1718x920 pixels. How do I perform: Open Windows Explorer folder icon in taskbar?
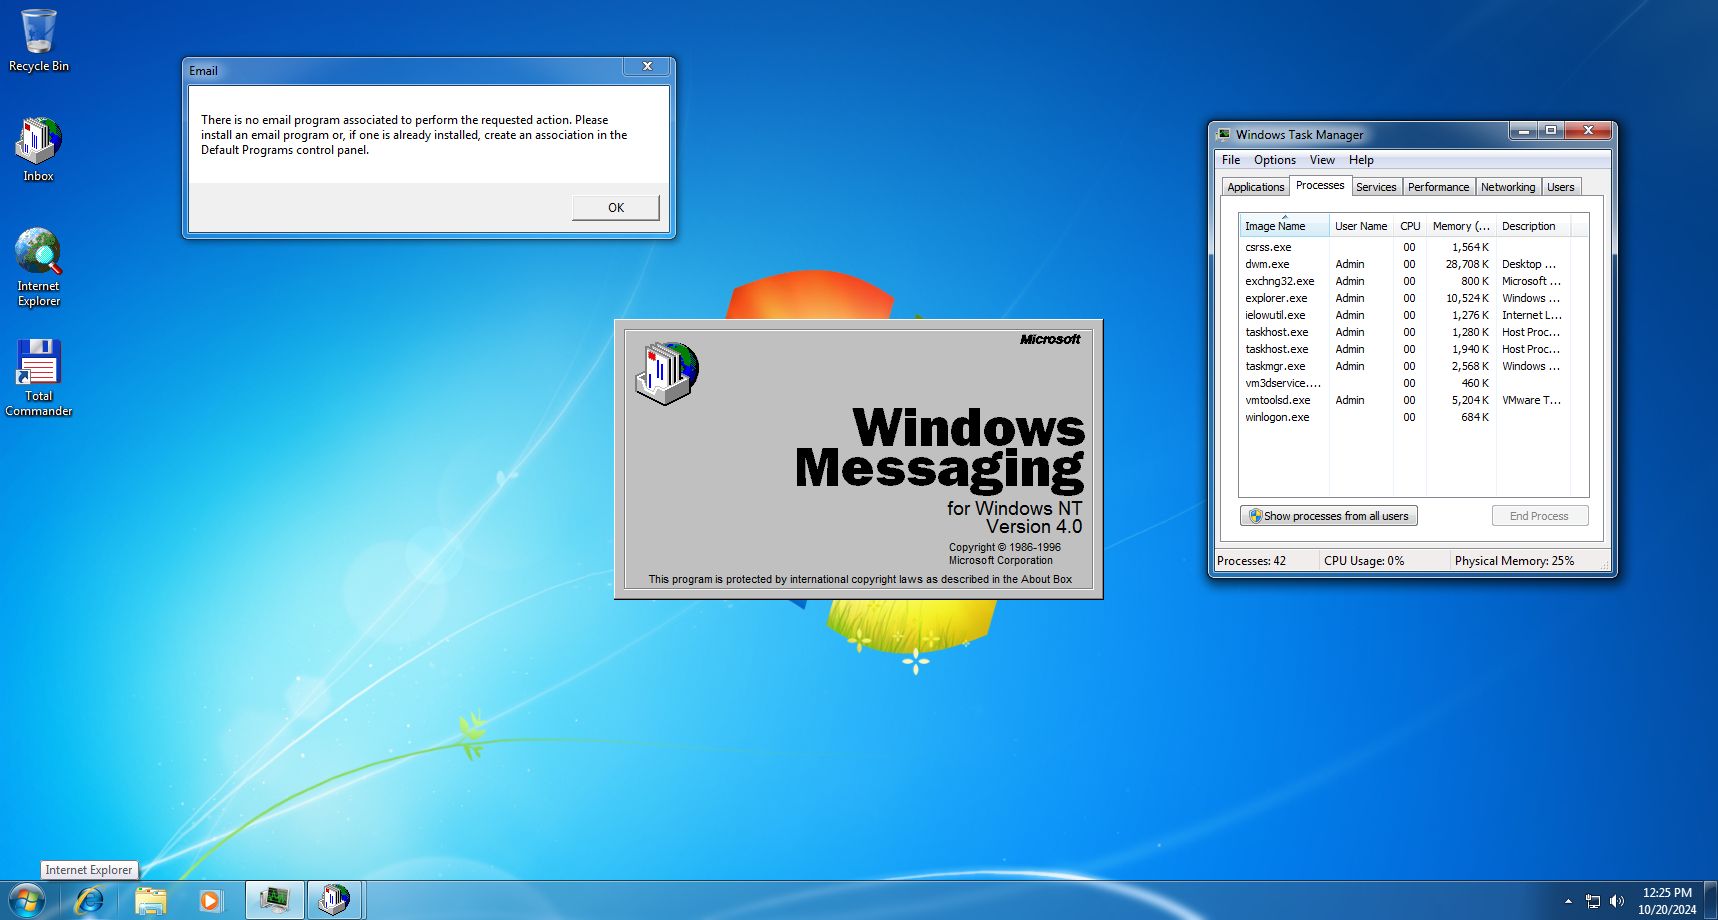pyautogui.click(x=150, y=900)
